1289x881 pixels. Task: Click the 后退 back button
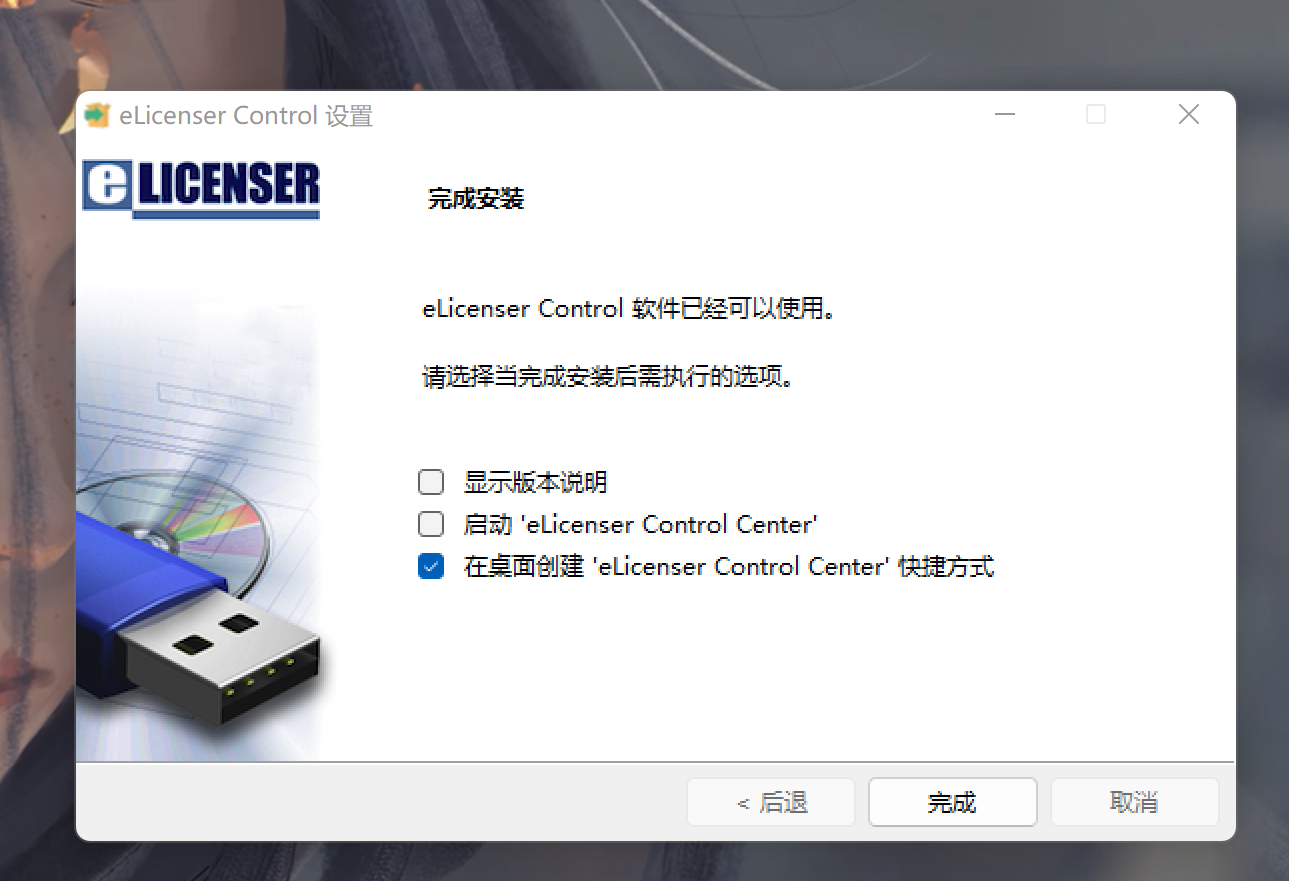771,802
